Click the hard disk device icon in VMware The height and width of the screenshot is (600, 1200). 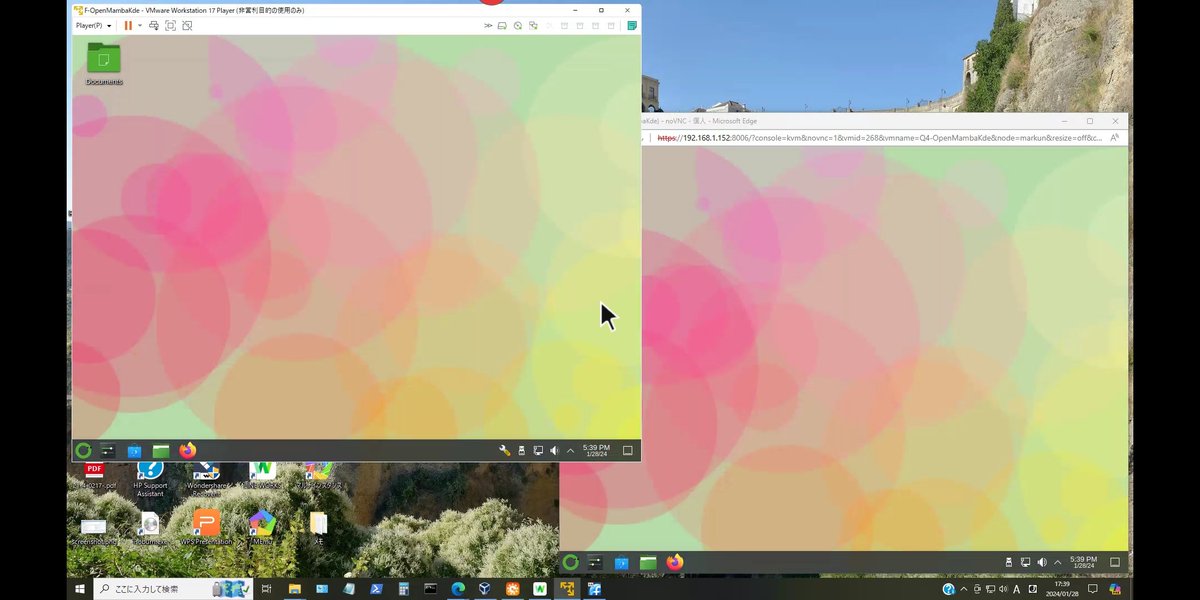pyautogui.click(x=502, y=25)
